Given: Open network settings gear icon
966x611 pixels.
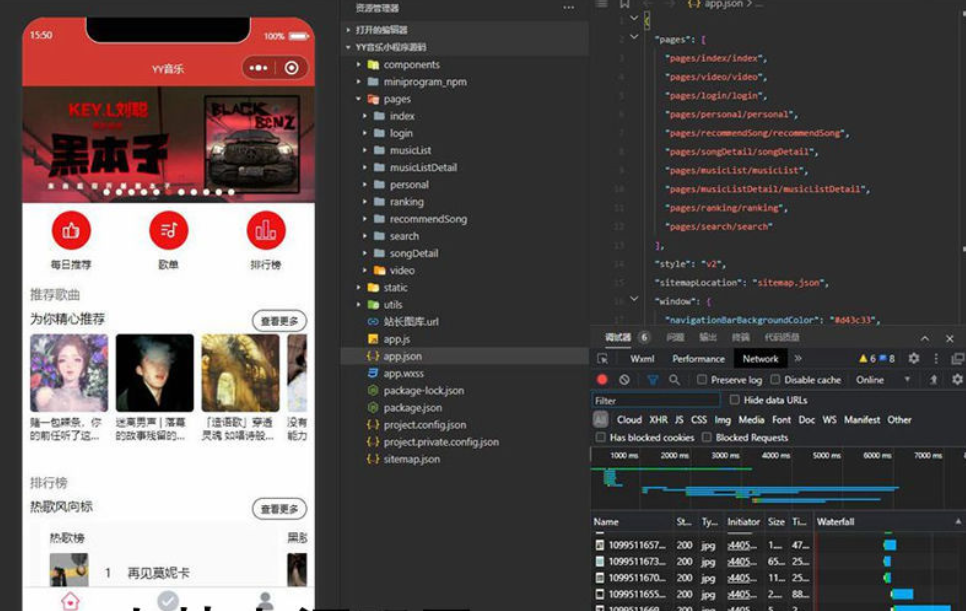Looking at the screenshot, I should coord(957,379).
